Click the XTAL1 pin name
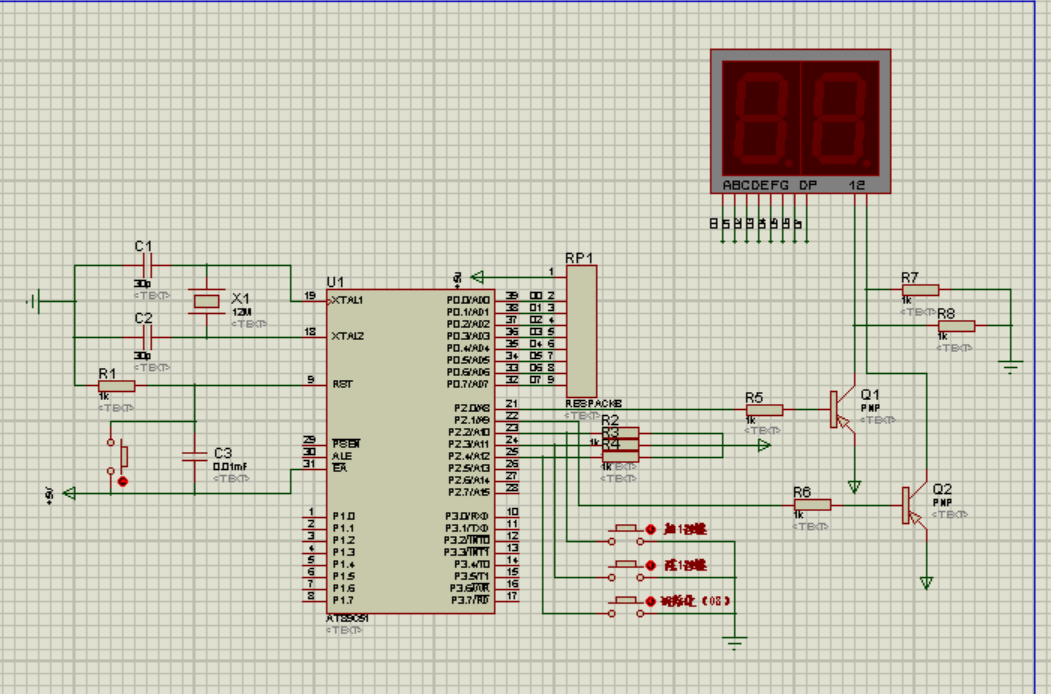1051x694 pixels. (348, 300)
